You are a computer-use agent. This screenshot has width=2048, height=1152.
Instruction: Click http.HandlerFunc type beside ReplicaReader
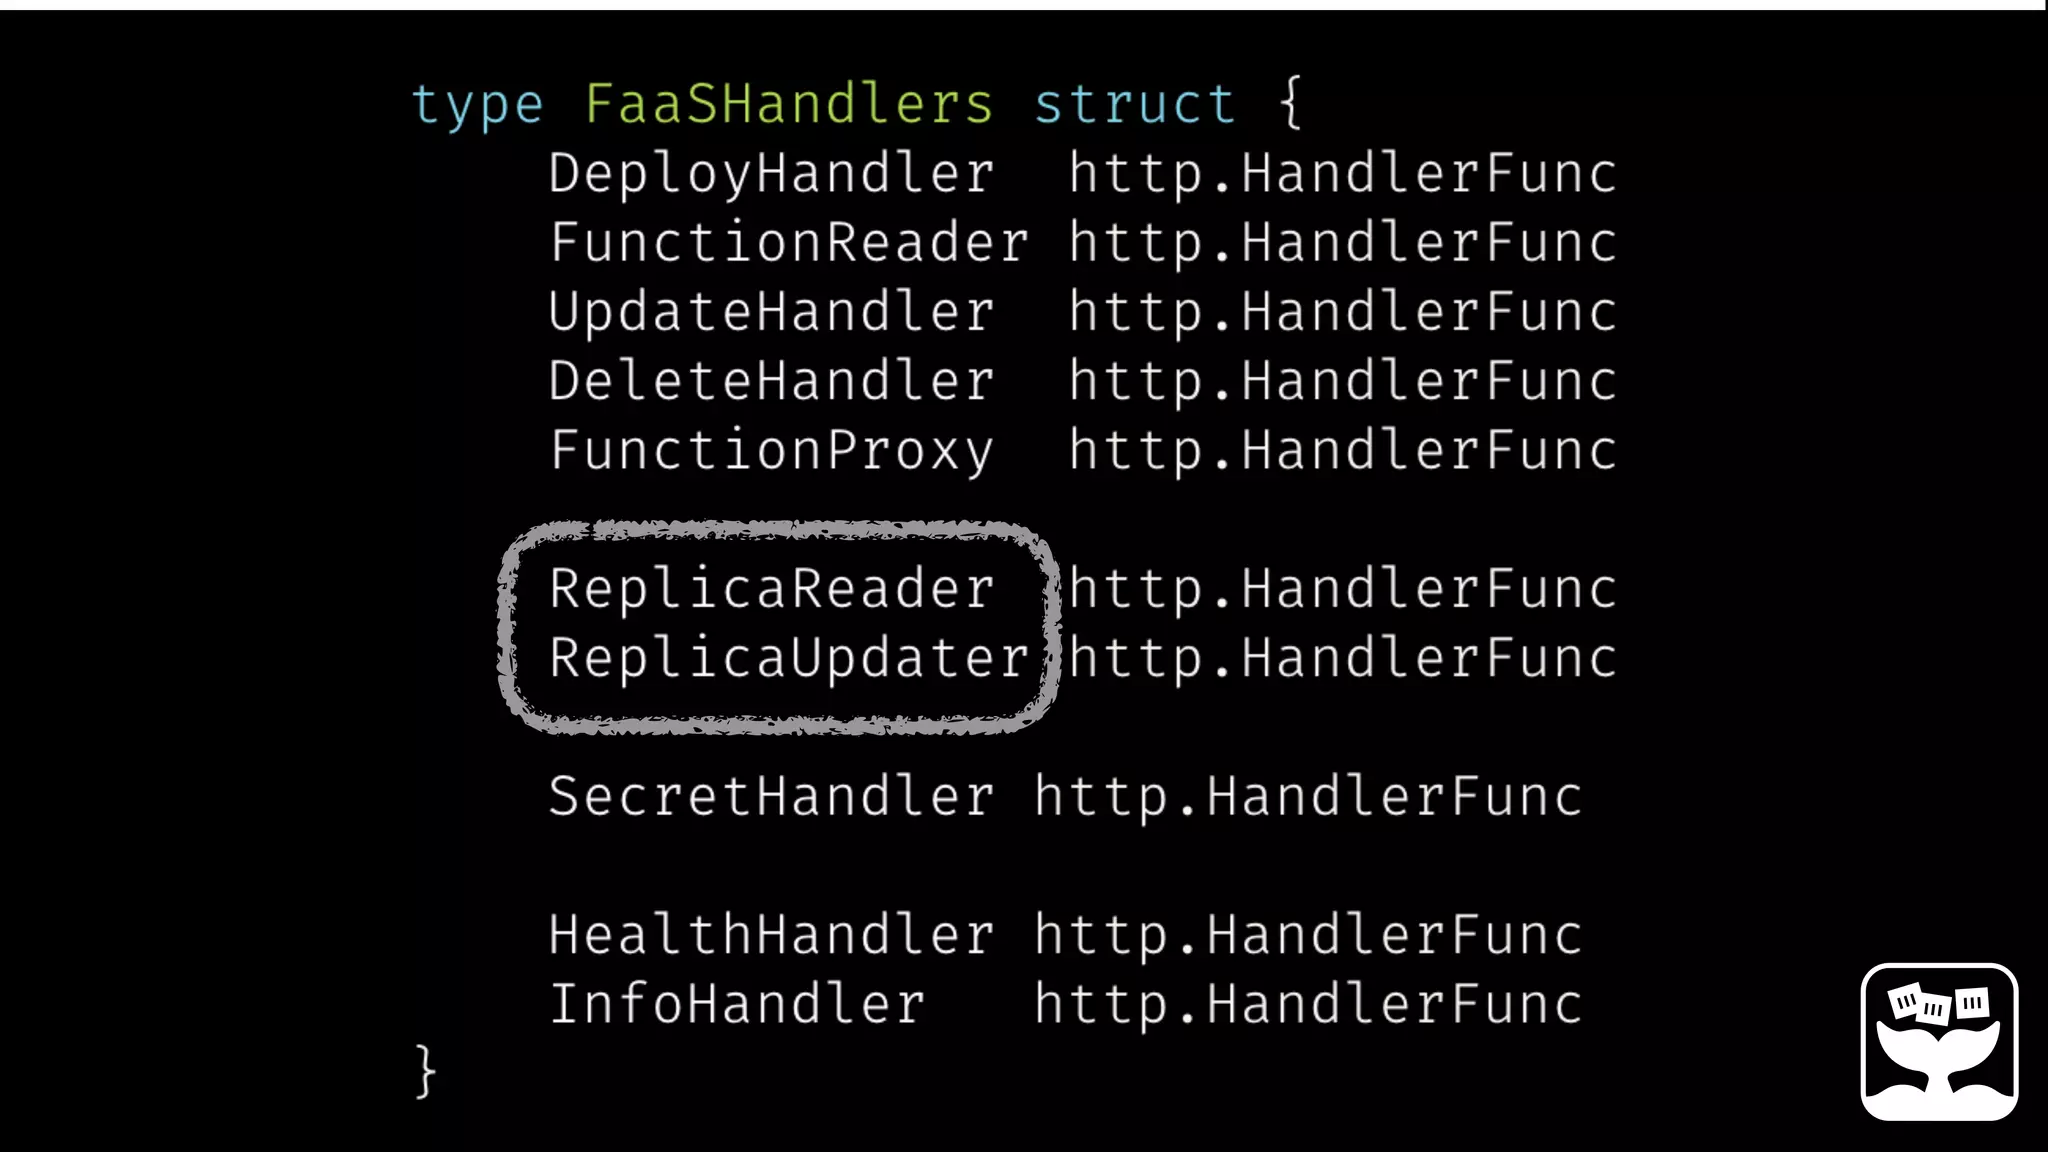[x=1343, y=589]
